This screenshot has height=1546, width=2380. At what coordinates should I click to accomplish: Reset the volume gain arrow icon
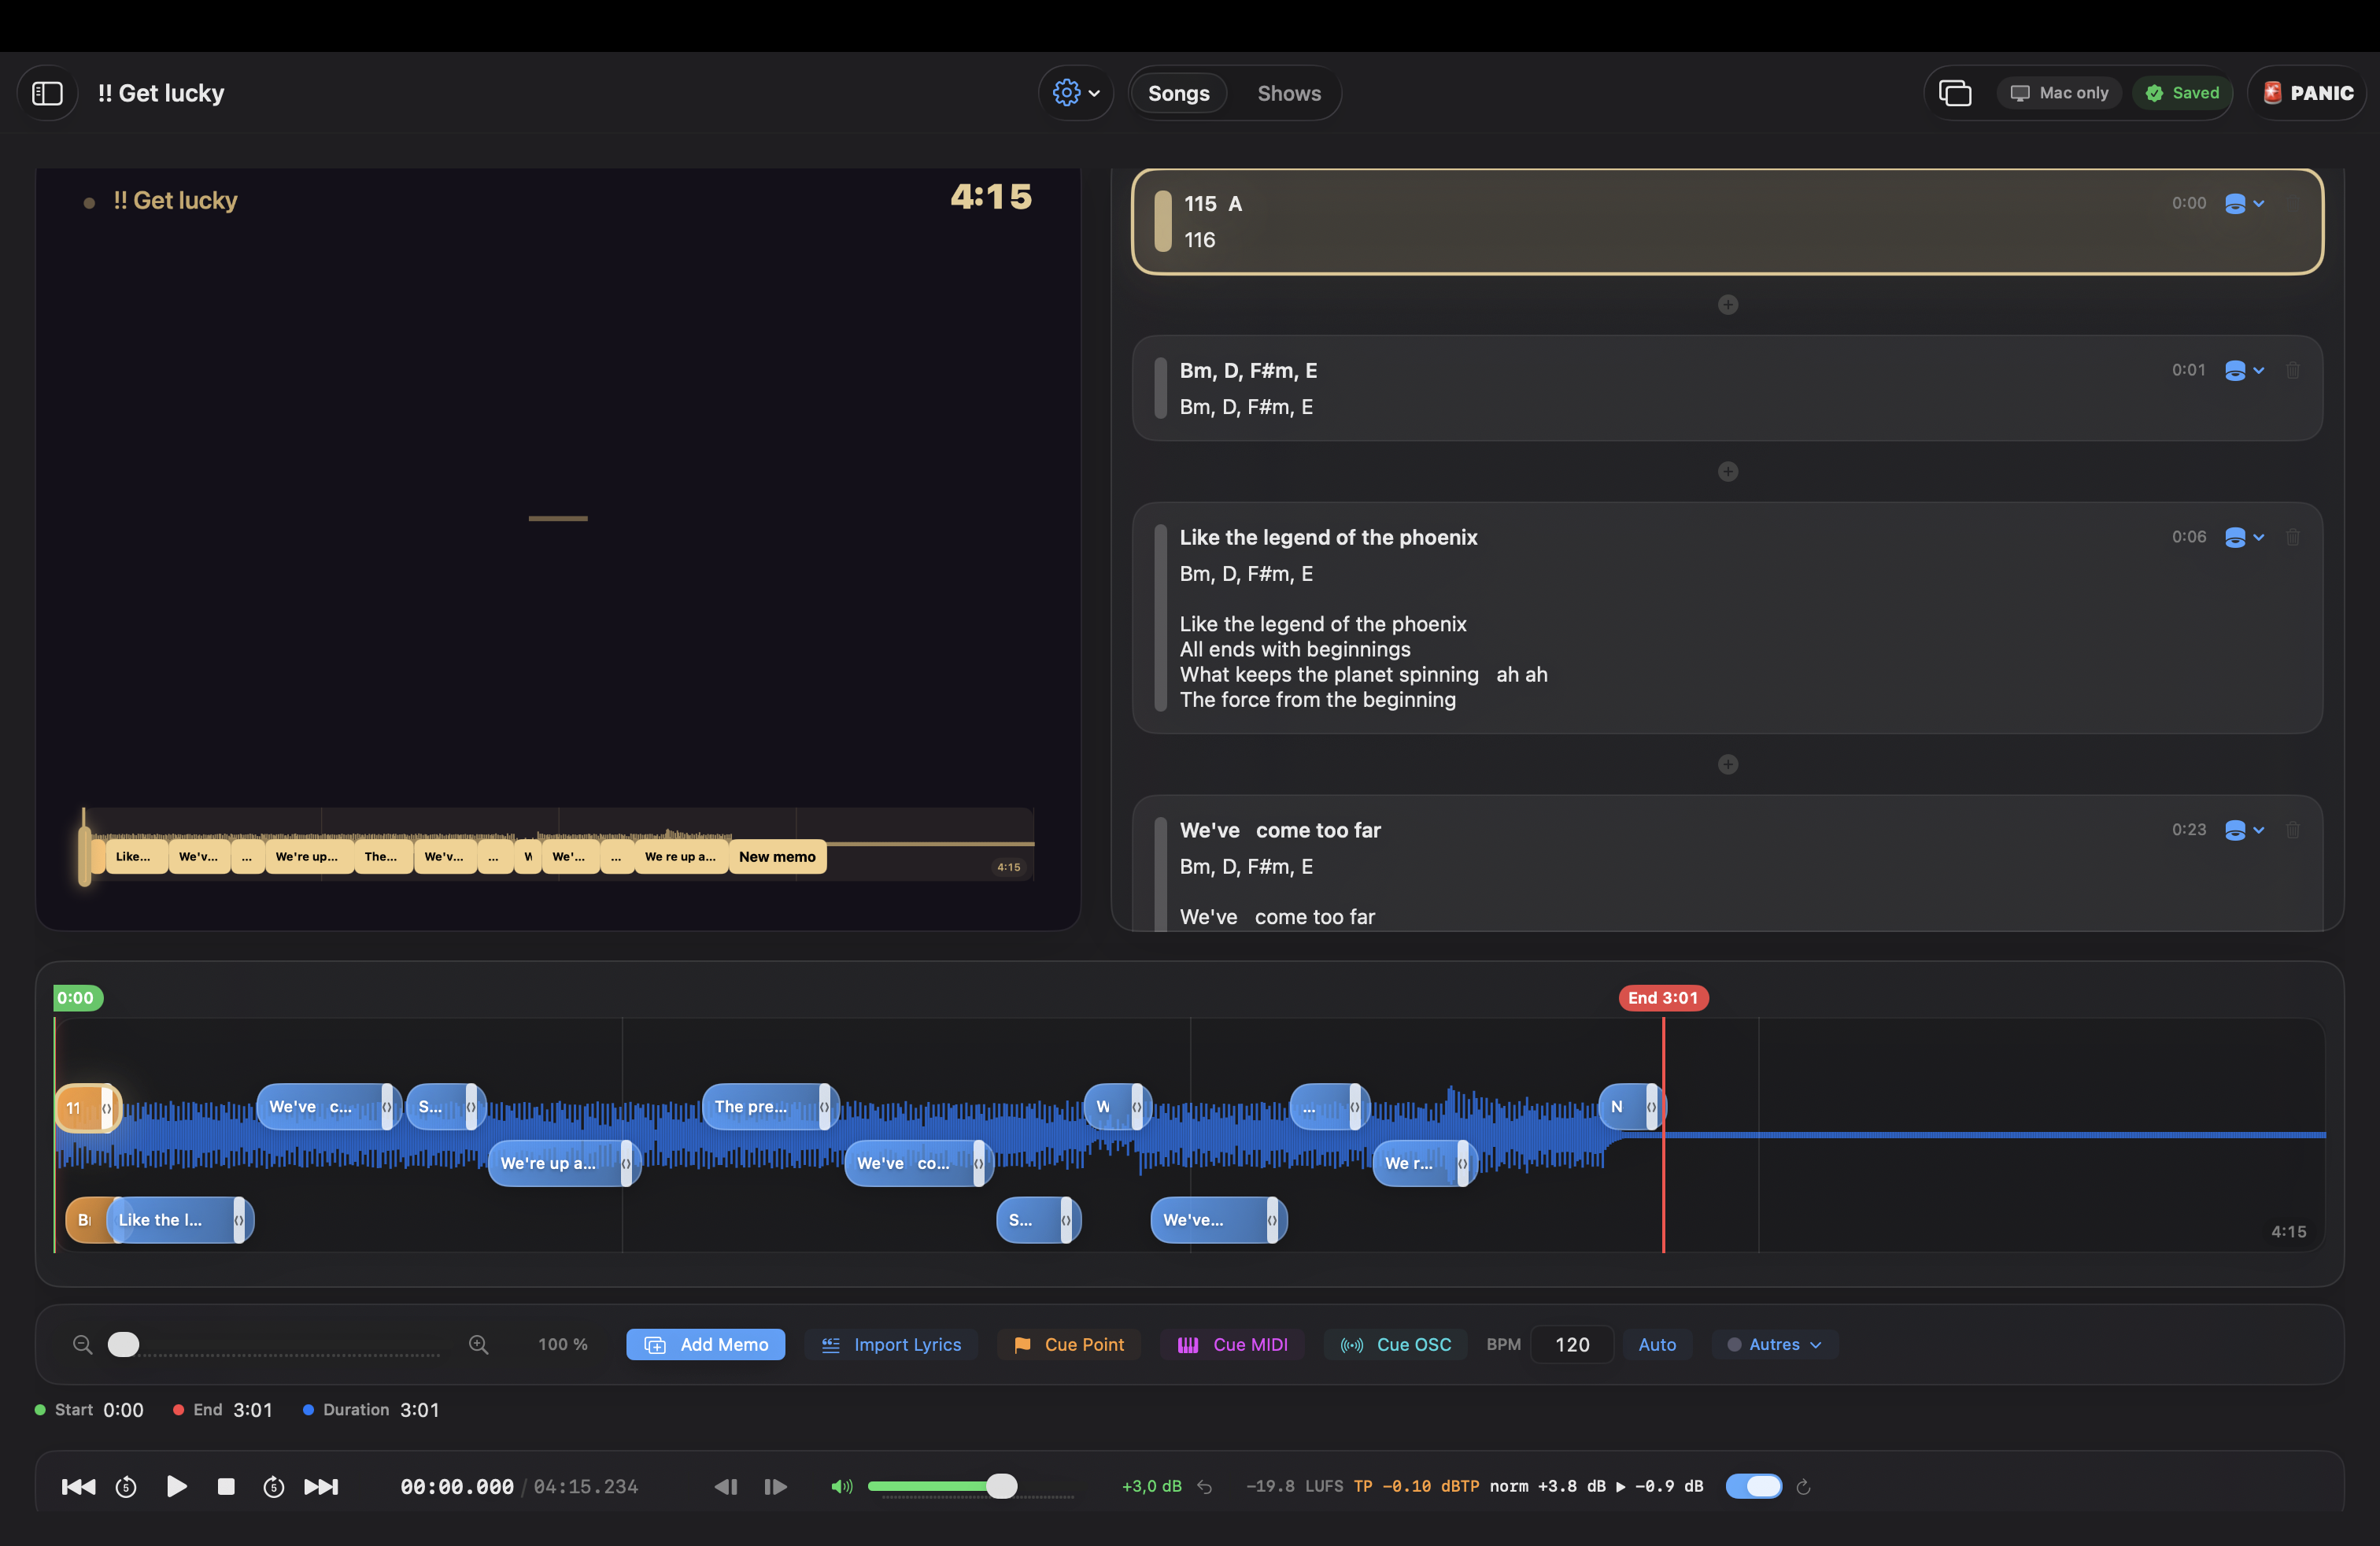pyautogui.click(x=1205, y=1486)
